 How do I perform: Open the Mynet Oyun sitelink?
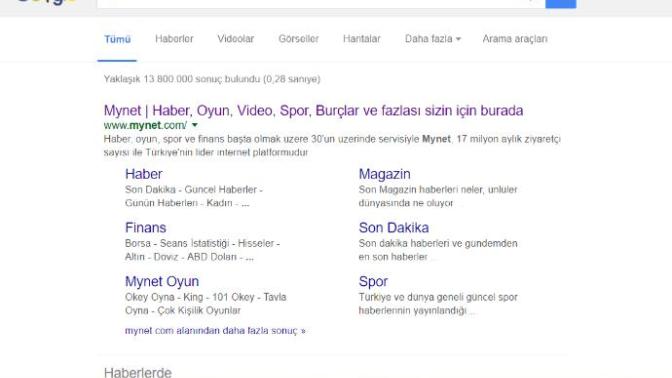tap(162, 282)
